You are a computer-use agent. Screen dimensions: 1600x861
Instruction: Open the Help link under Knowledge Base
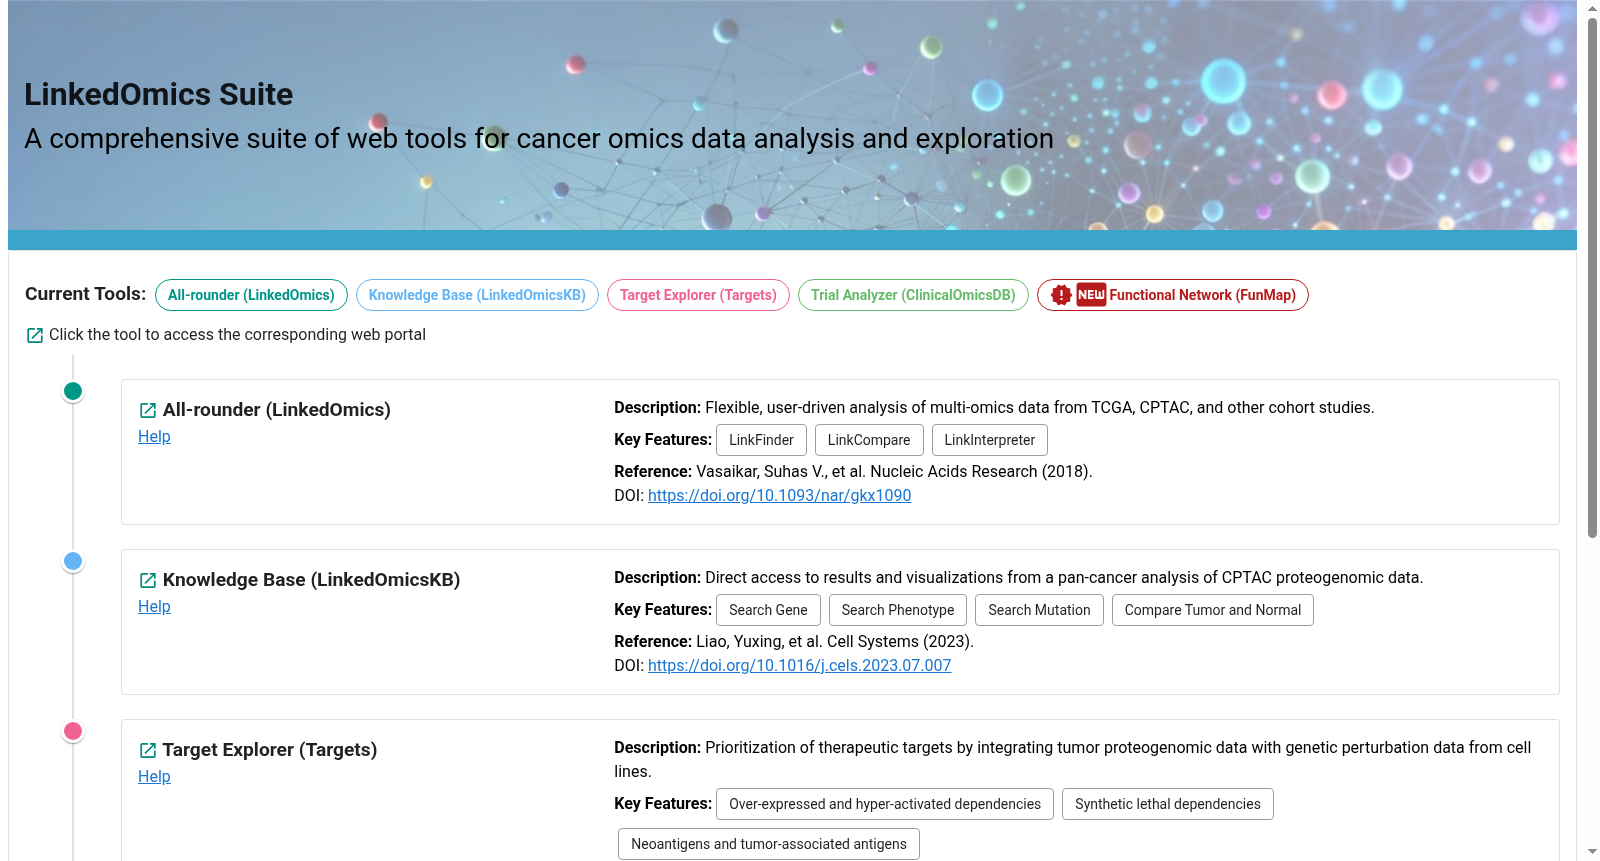click(154, 607)
